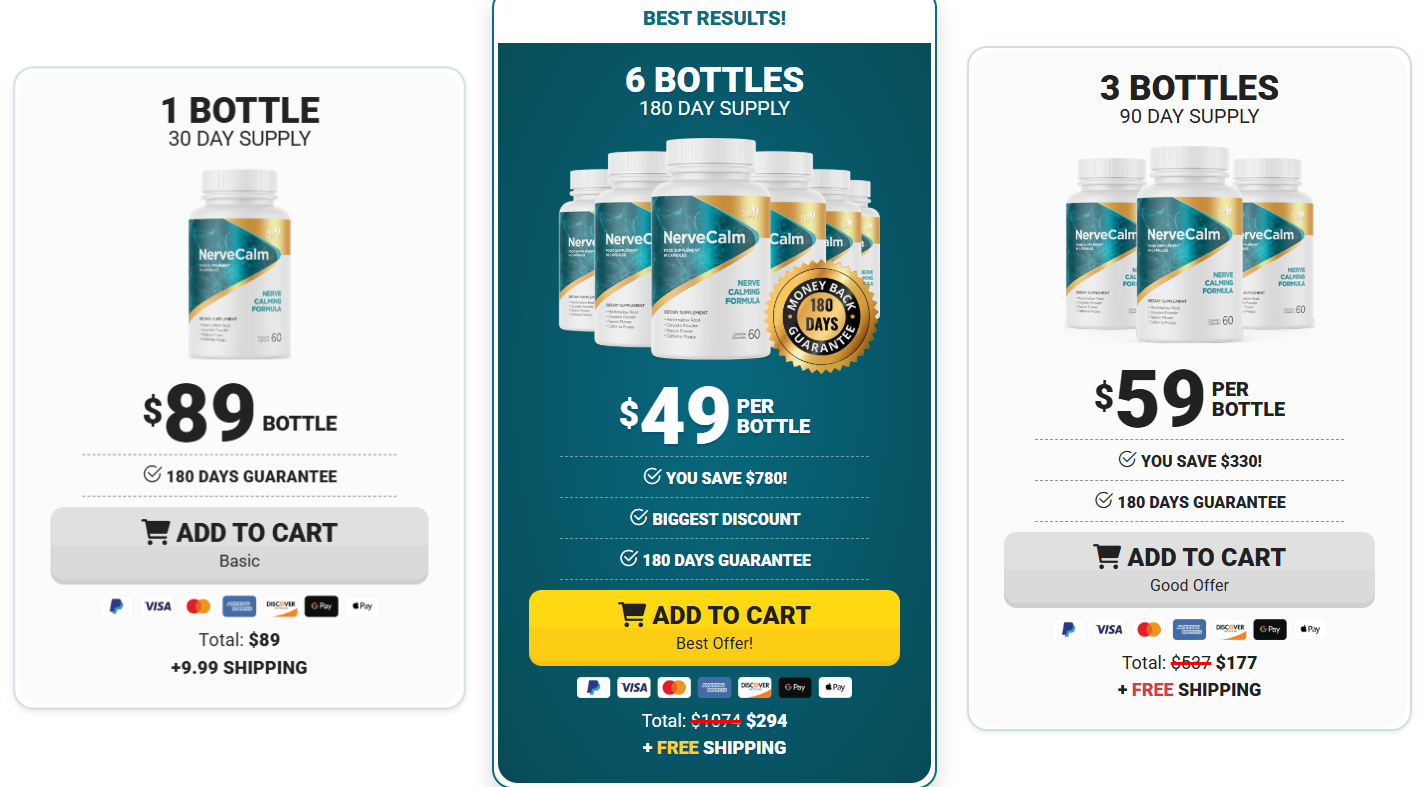Add the 6 Bottles Best Offer to cart
Screen dimensions: 1428x787
(714, 628)
